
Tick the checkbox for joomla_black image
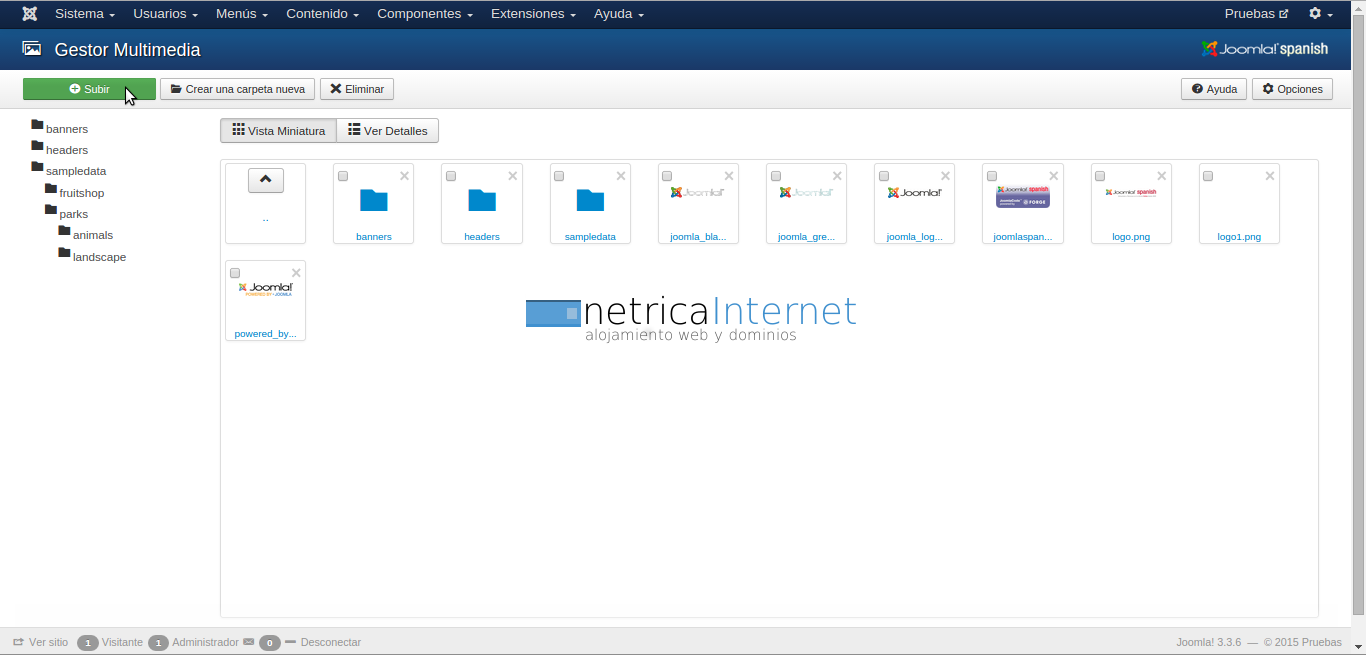pos(667,176)
